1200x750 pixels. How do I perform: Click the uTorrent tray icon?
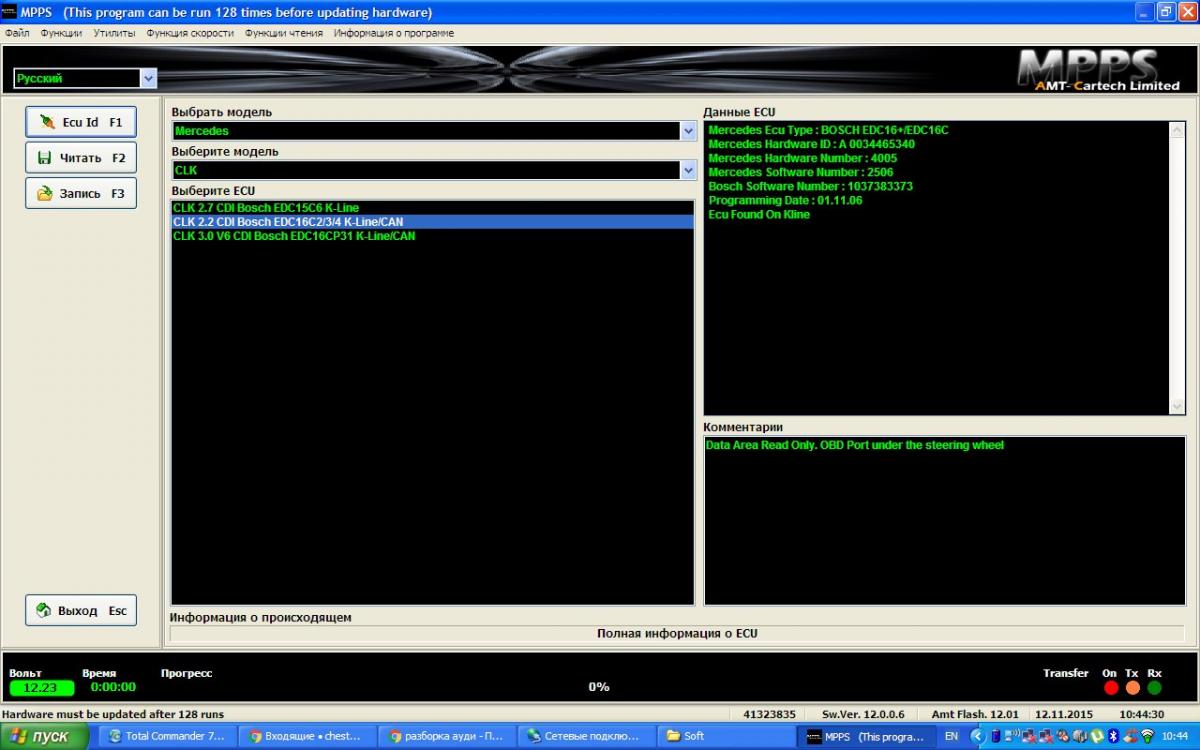click(1096, 736)
